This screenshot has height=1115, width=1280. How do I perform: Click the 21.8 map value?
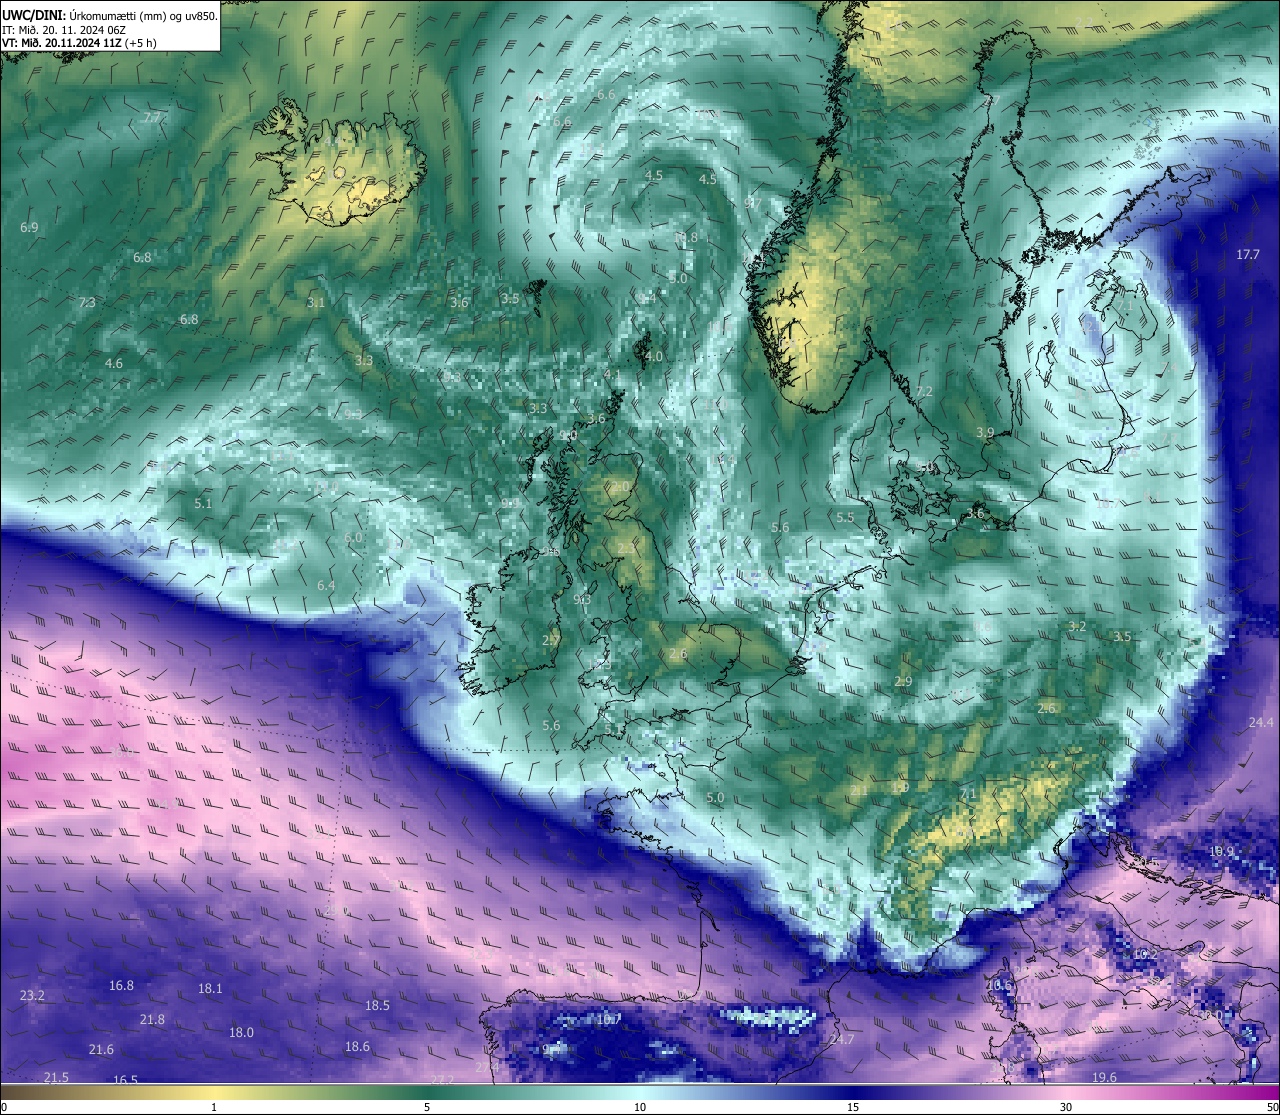tap(152, 1019)
